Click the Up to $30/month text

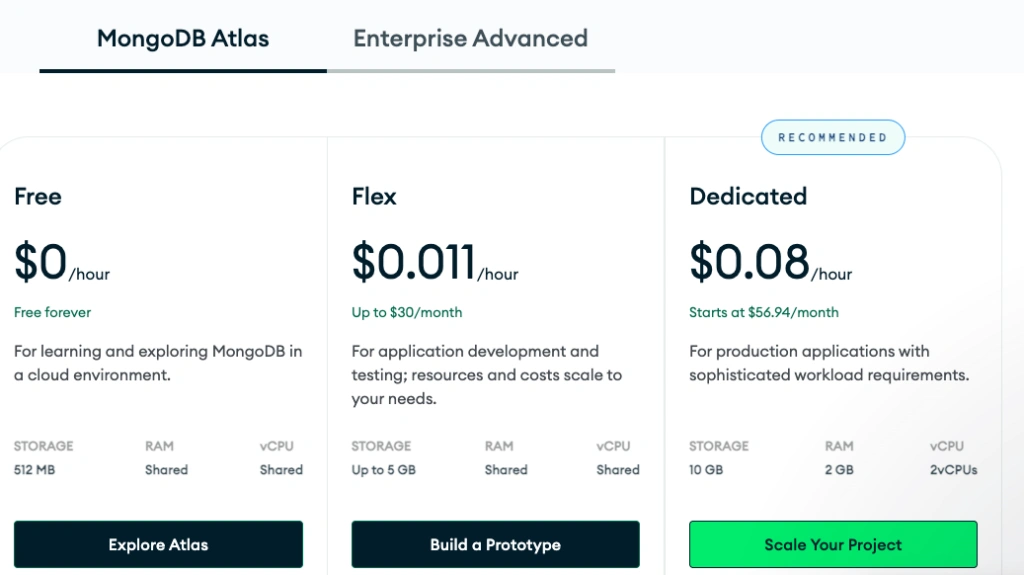click(x=407, y=313)
